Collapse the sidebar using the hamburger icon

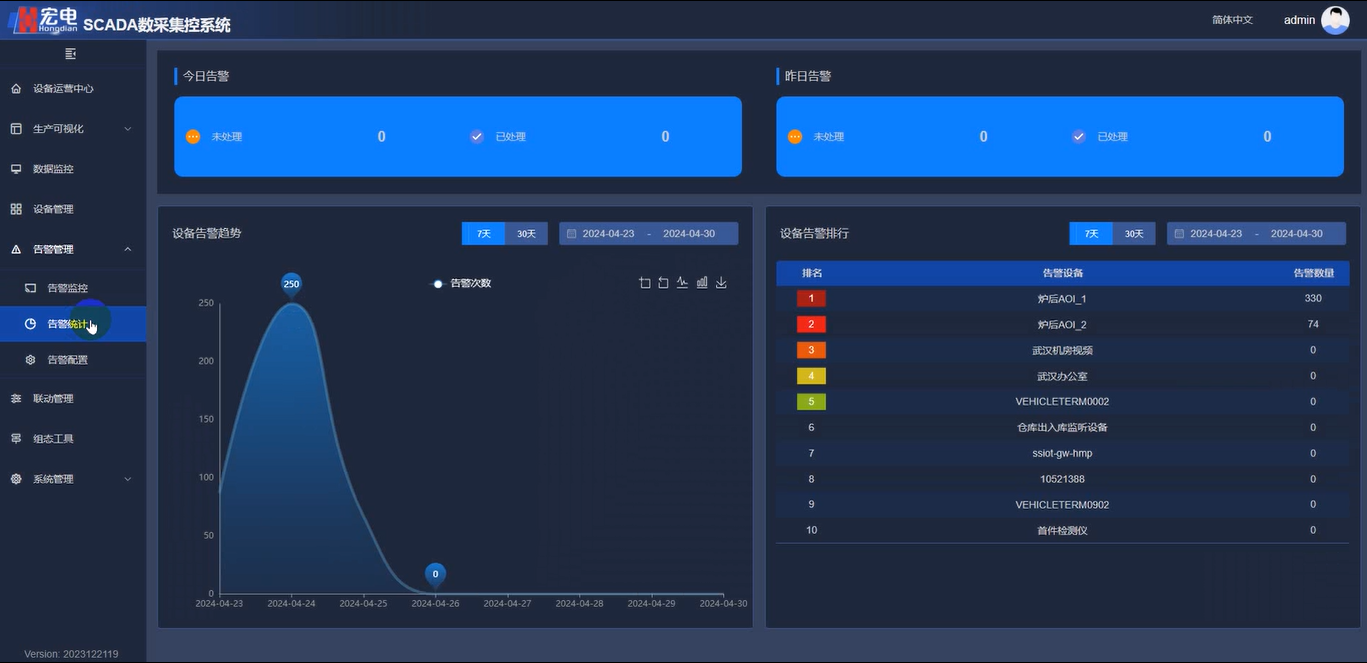pos(70,54)
